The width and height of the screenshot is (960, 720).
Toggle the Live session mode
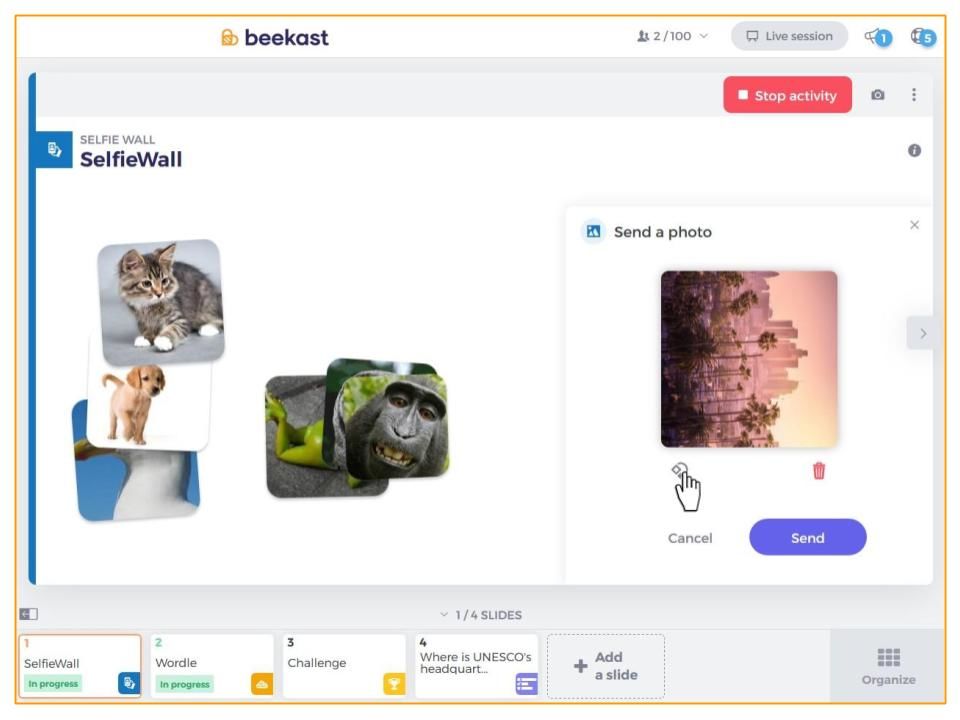[x=789, y=36]
